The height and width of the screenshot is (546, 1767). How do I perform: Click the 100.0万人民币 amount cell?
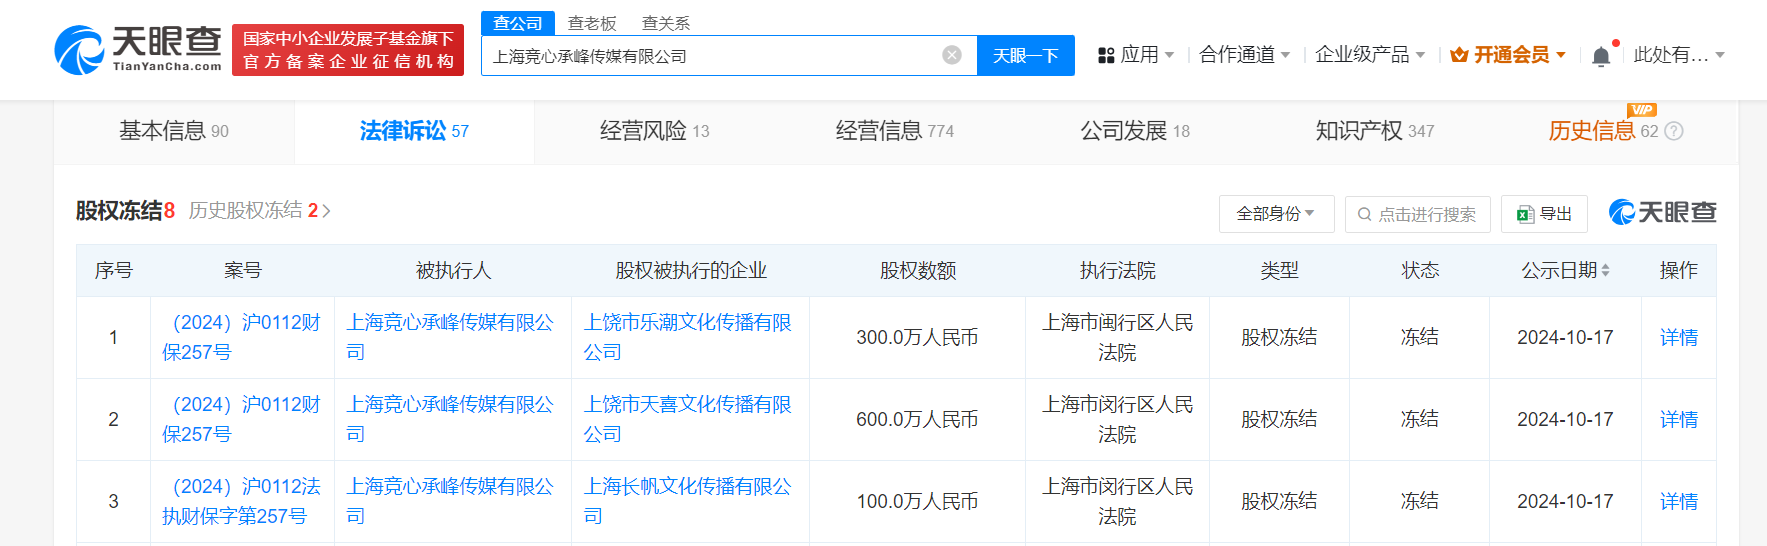(x=917, y=502)
